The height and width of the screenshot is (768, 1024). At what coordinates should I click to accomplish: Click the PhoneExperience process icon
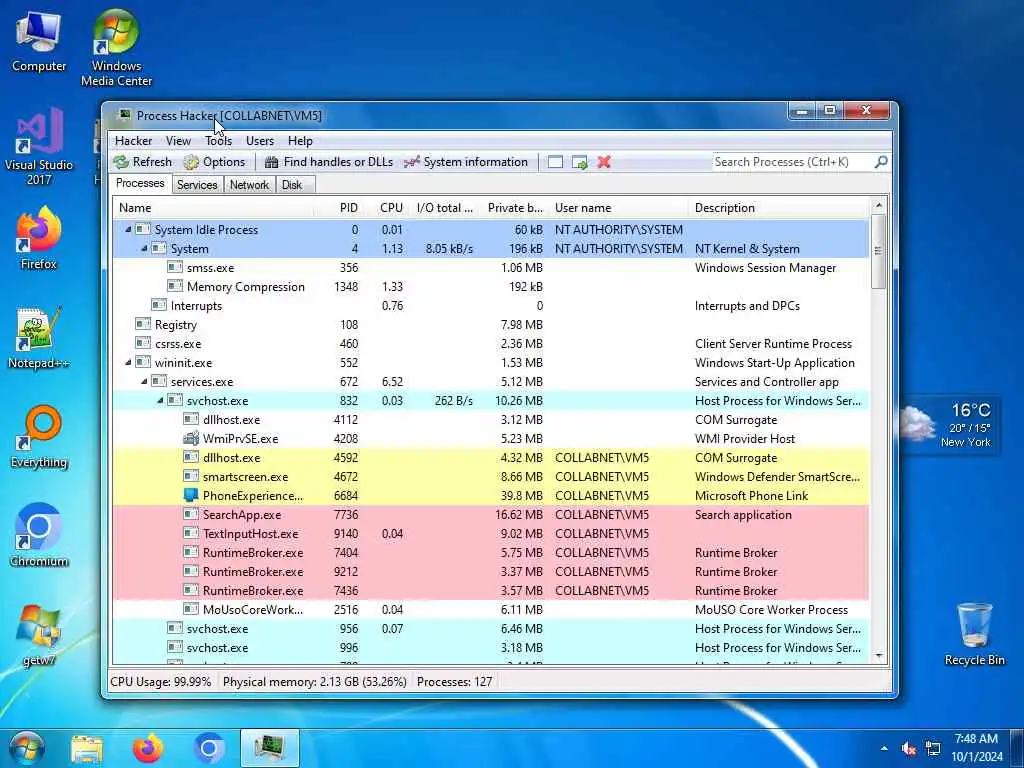click(x=191, y=495)
